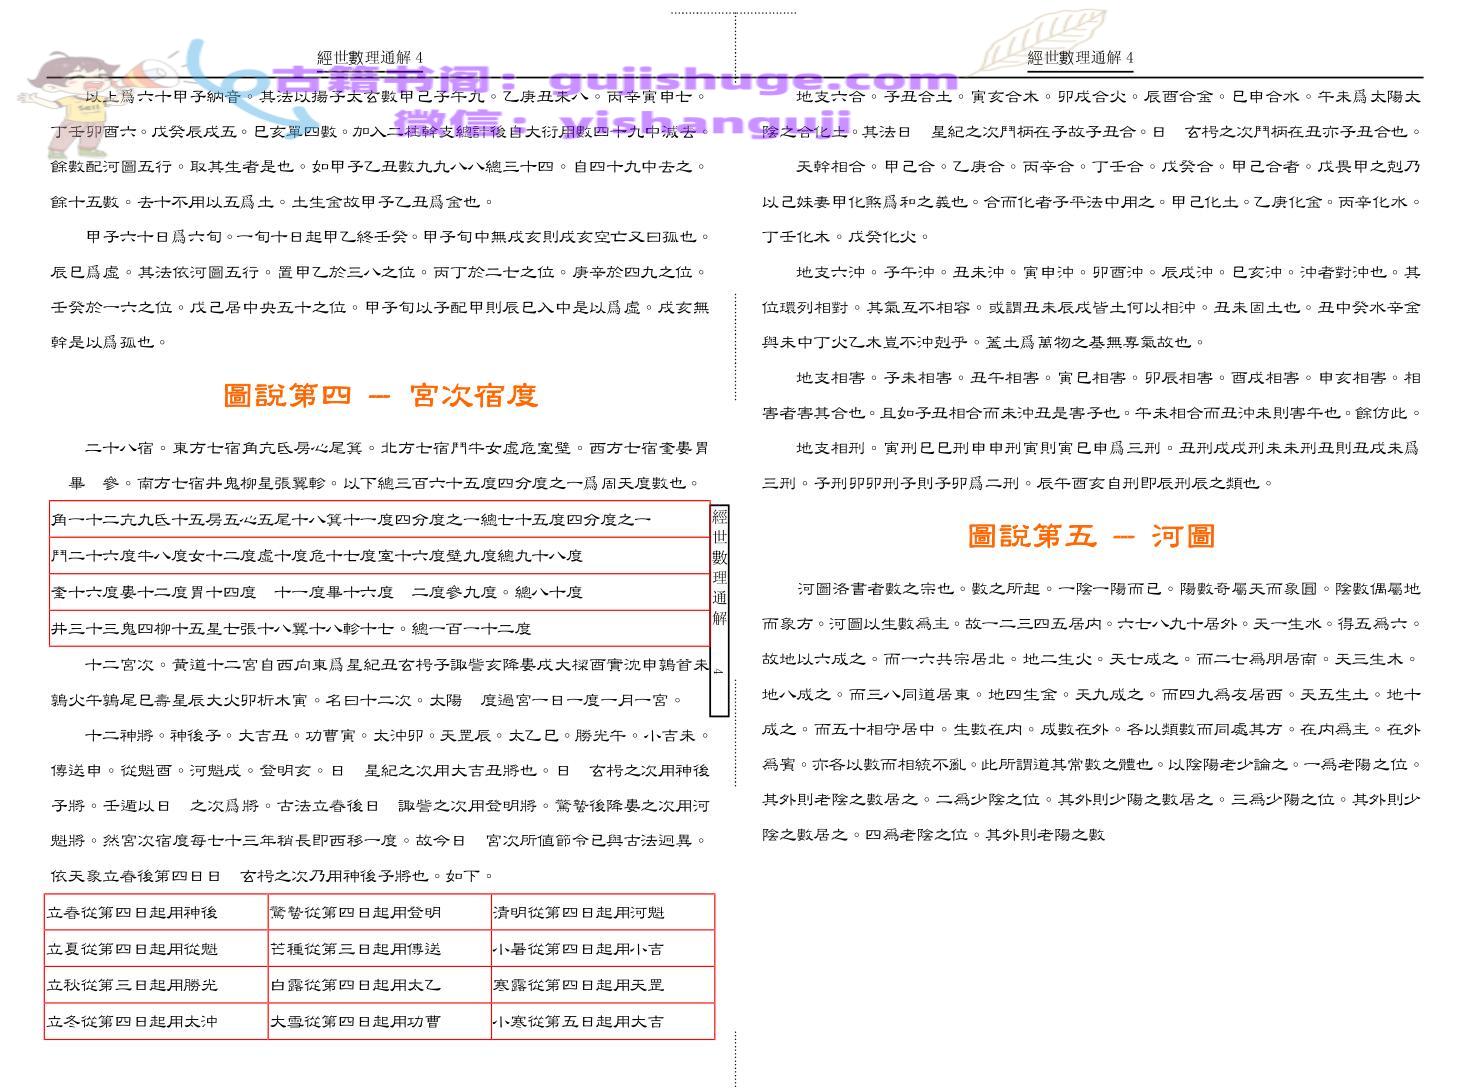
Task: Select the table row starting with 鬥二十六度
Action: (379, 556)
